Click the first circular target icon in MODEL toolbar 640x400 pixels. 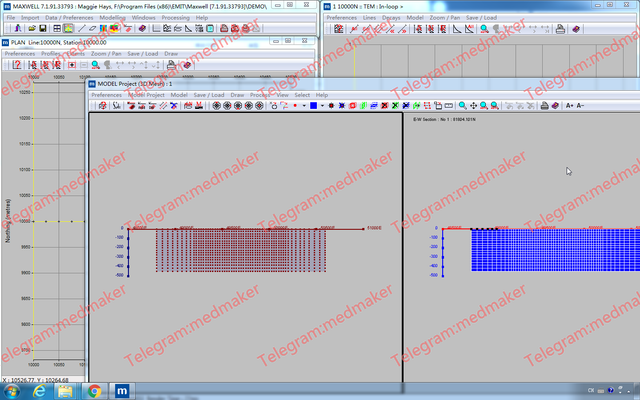(x=216, y=106)
